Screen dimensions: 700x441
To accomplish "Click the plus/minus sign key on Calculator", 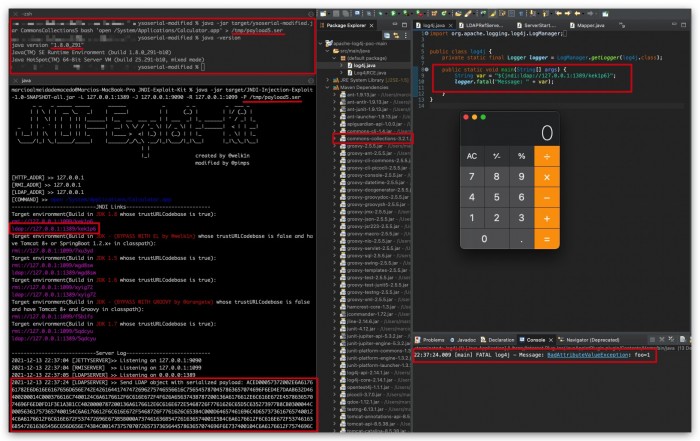I will pyautogui.click(x=496, y=156).
